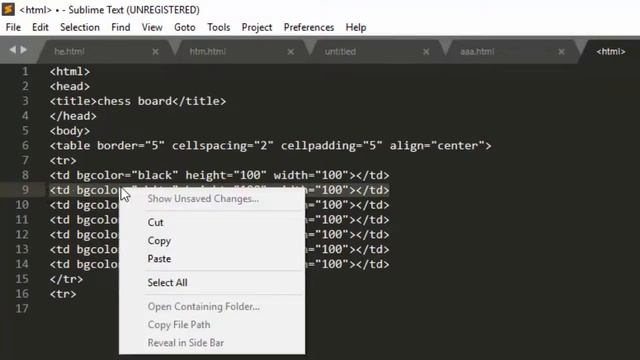Click line number 15 in gutter

pos(22,279)
